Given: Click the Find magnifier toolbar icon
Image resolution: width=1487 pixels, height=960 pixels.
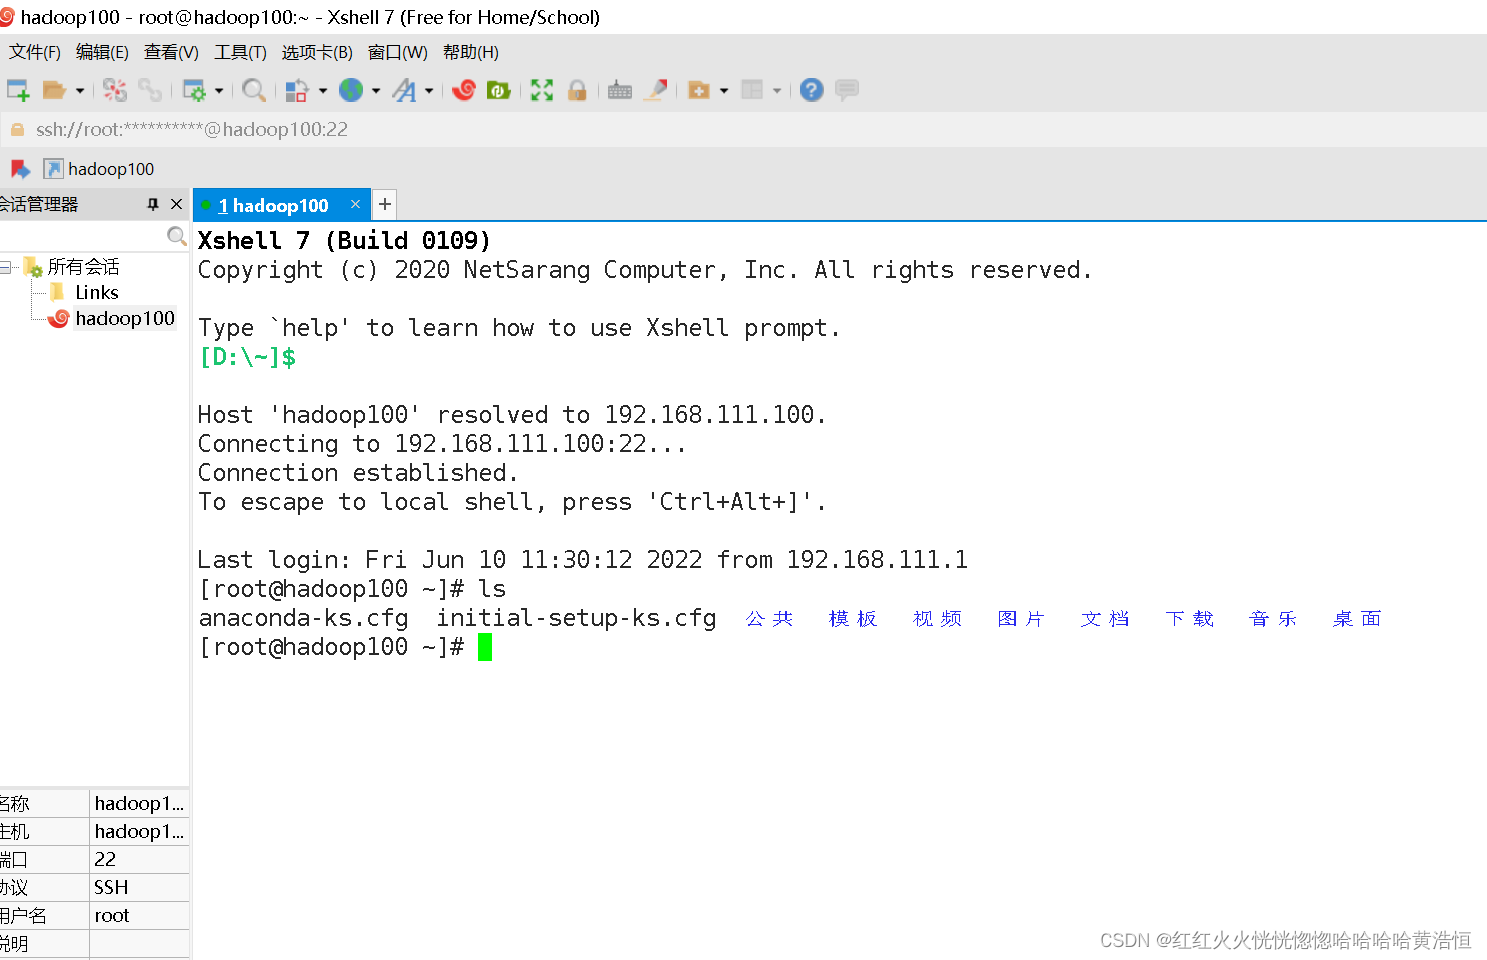Looking at the screenshot, I should coord(254,90).
